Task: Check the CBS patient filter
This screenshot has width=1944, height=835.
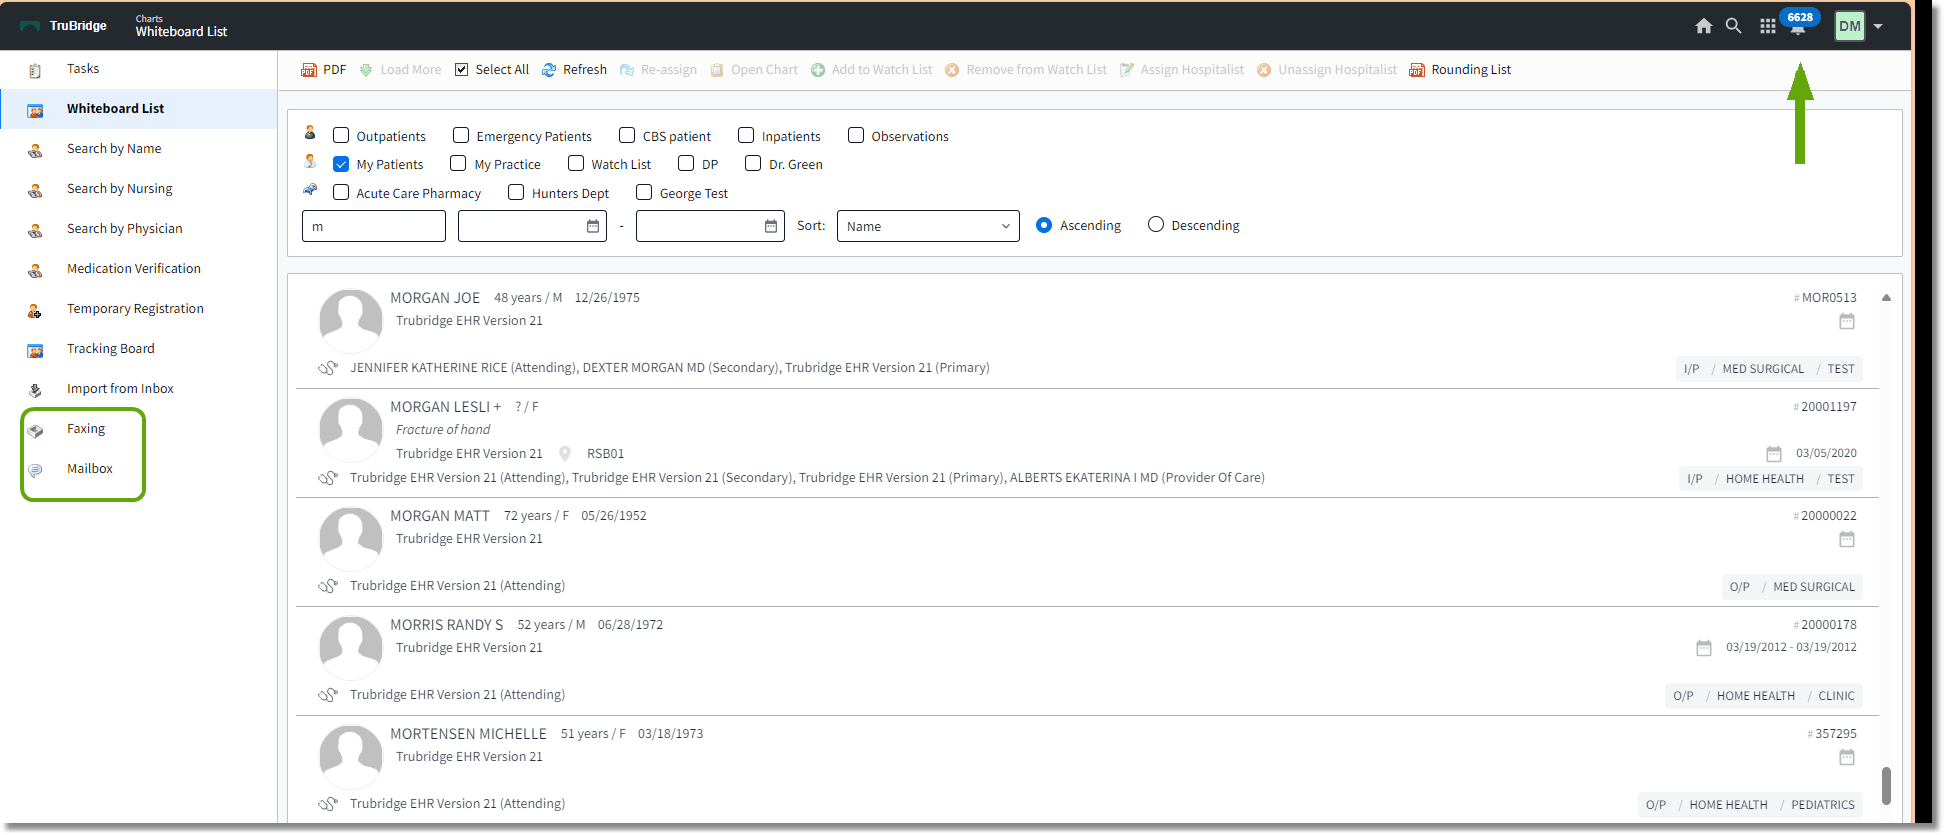Action: 627,135
